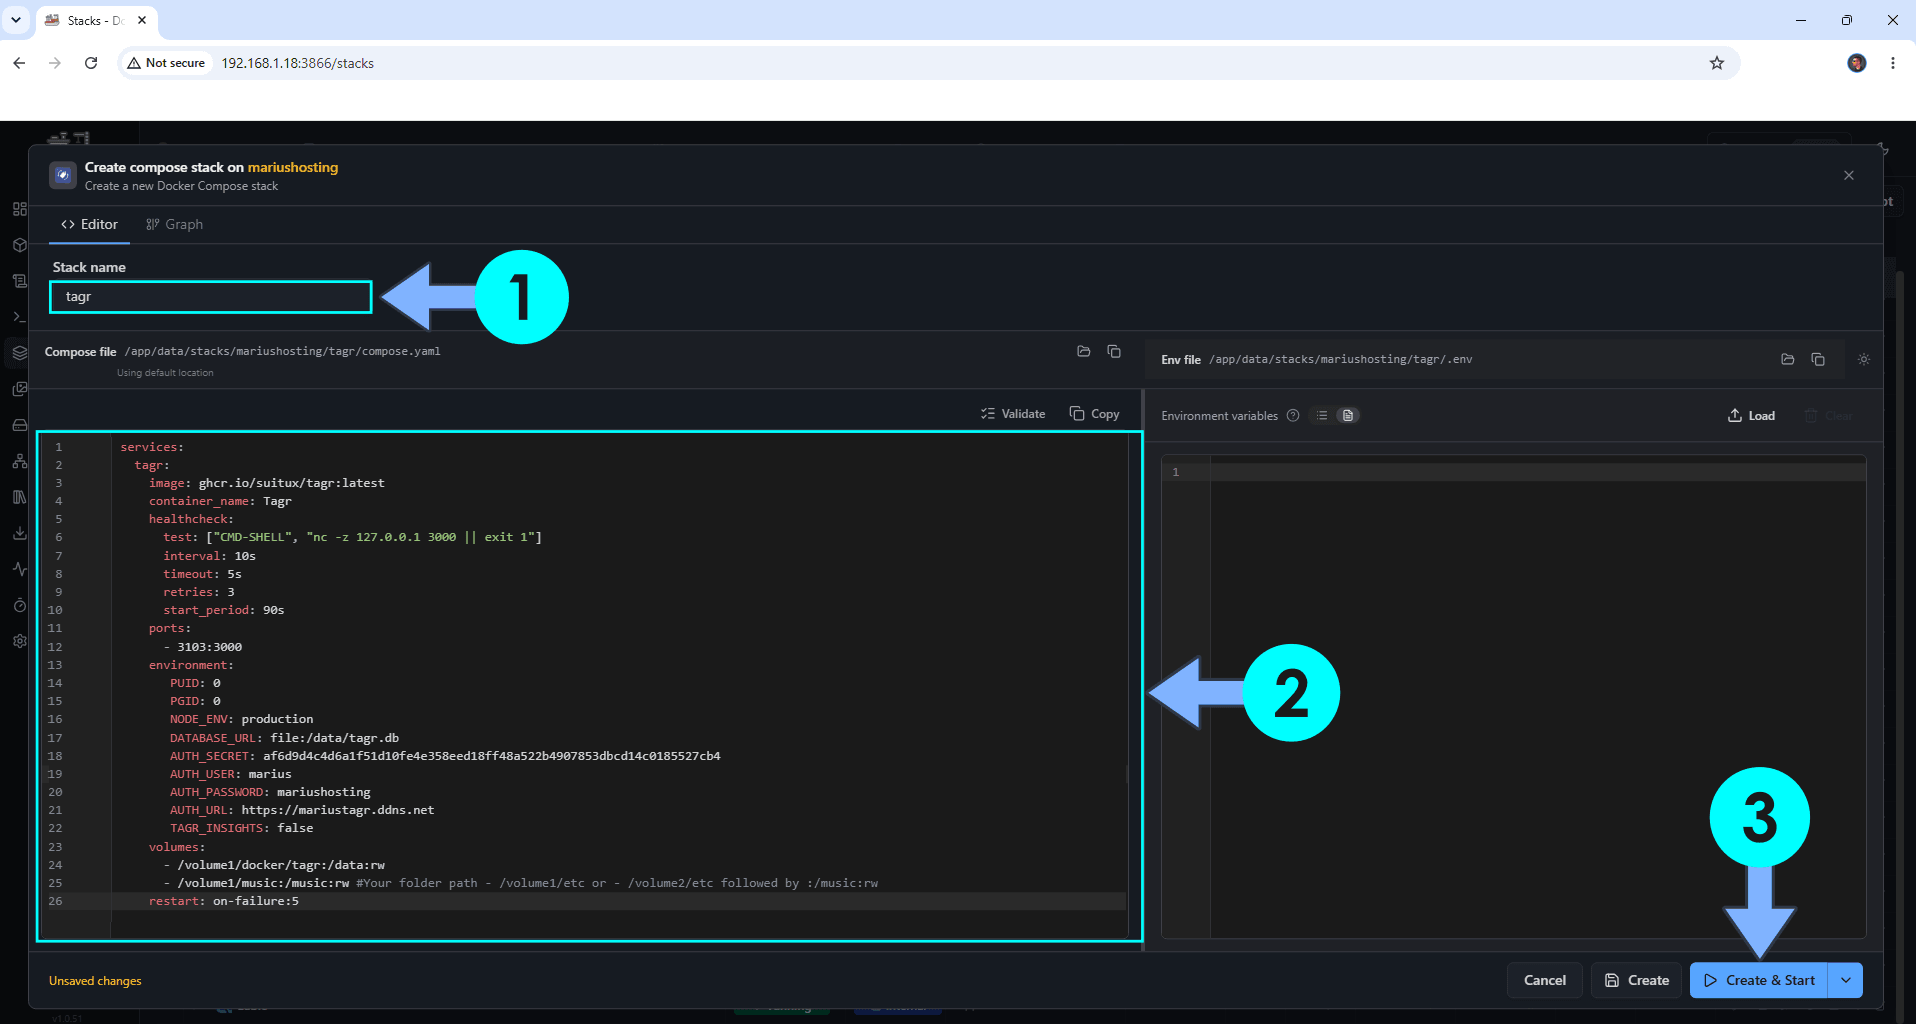Screen dimensions: 1916x1024
Task: Click the Create & Start button
Action: (1759, 980)
